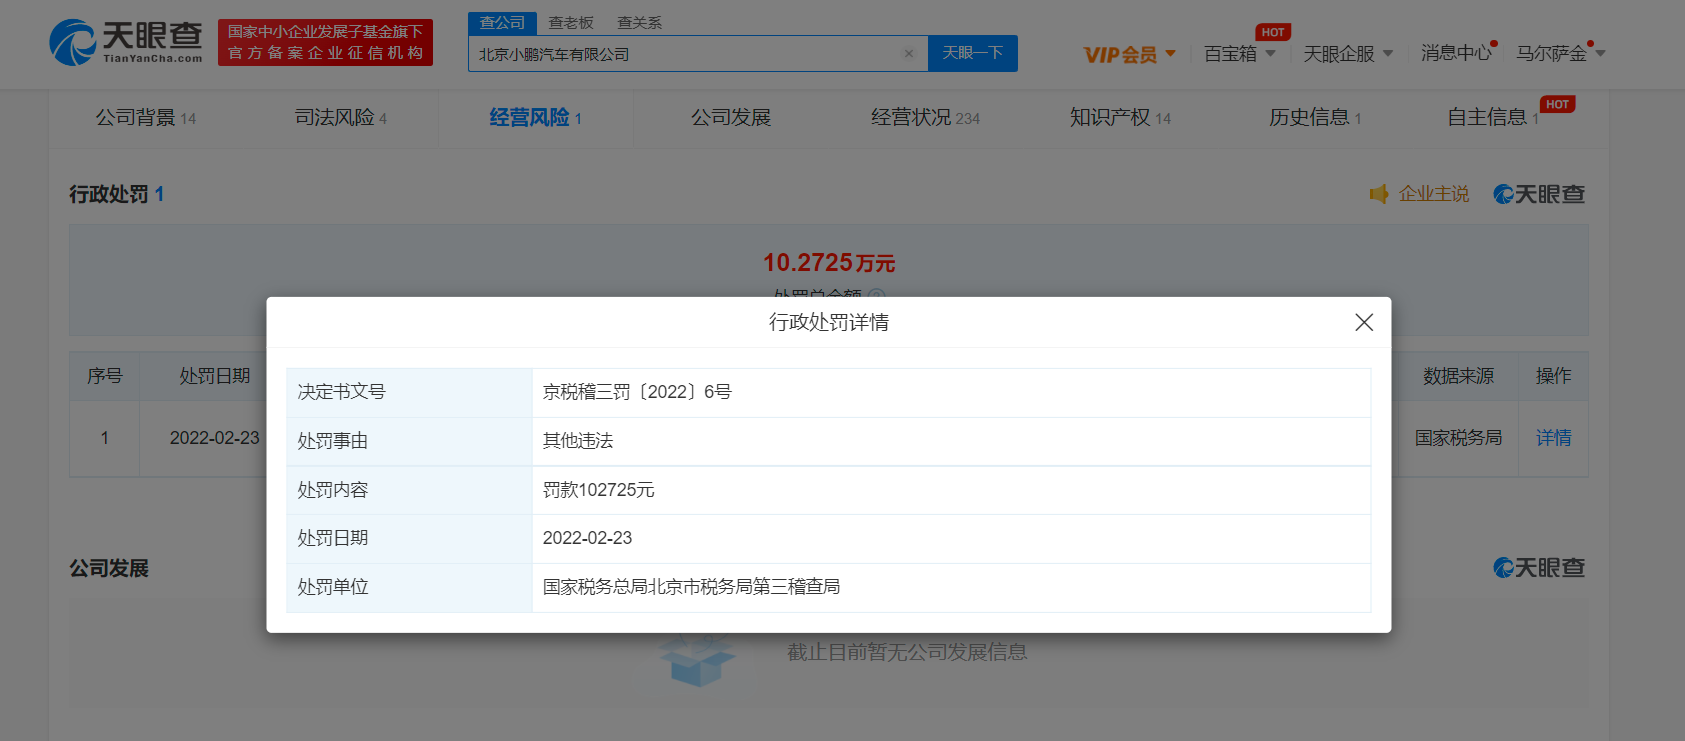The image size is (1685, 741).
Task: Select the 查老板 search tab
Action: pyautogui.click(x=571, y=22)
